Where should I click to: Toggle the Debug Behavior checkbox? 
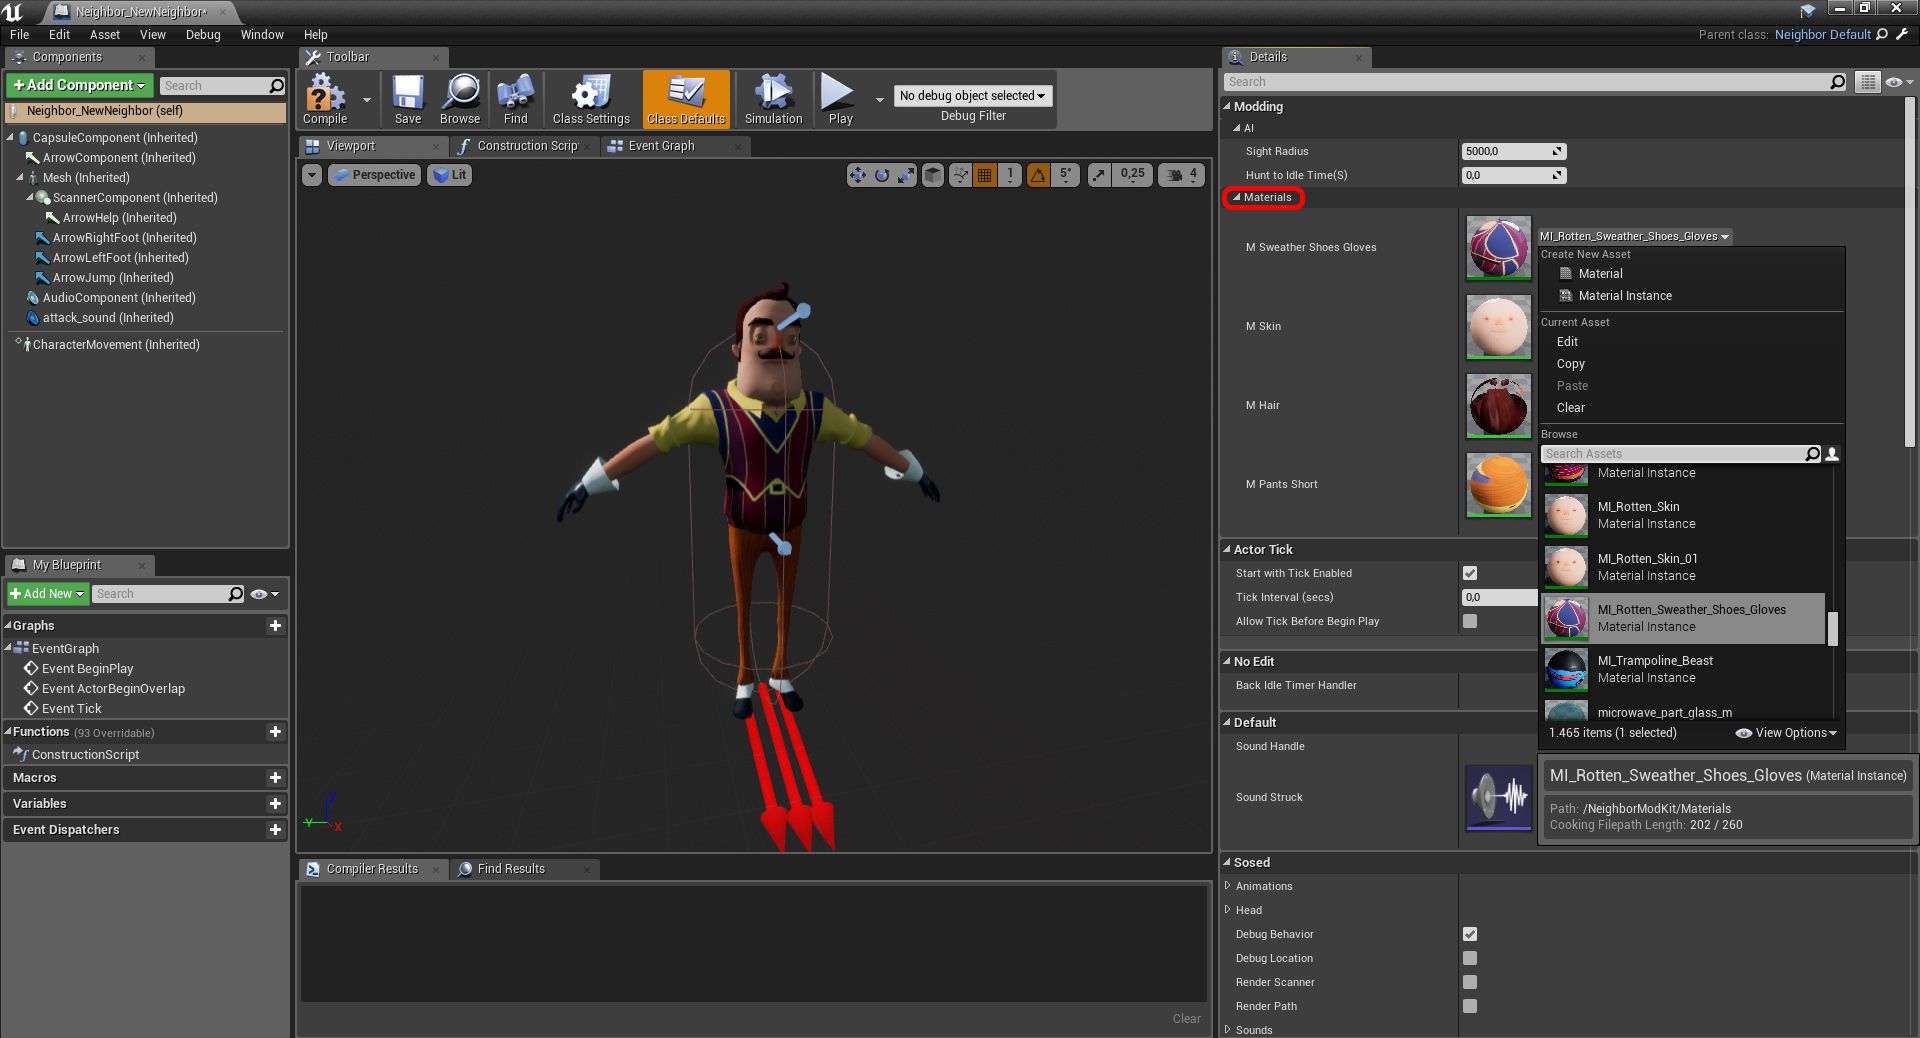(1470, 934)
